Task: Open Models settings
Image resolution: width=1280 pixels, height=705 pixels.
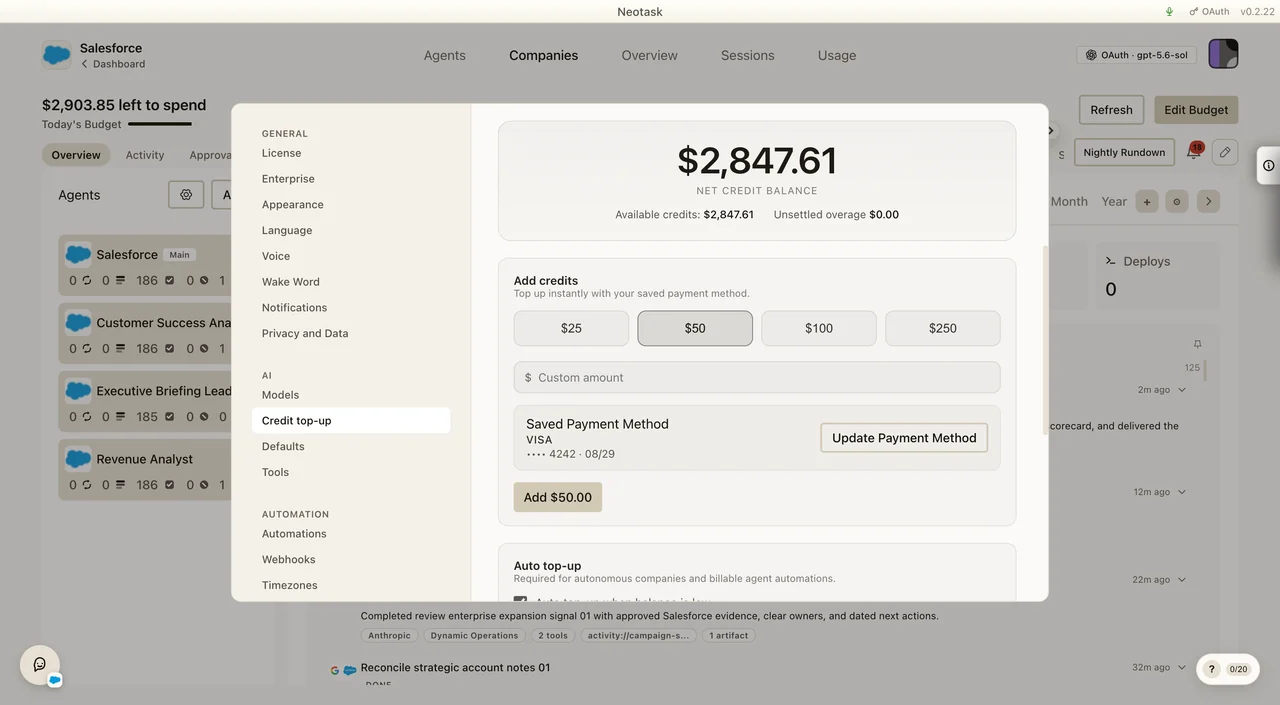Action: (x=351, y=395)
